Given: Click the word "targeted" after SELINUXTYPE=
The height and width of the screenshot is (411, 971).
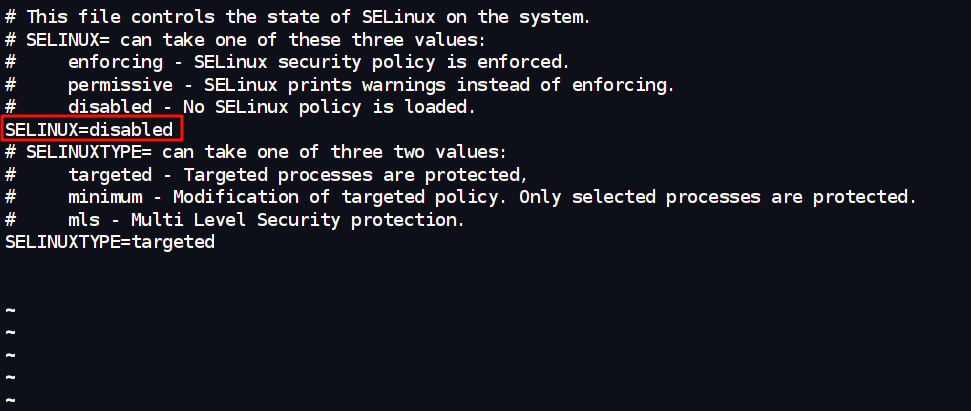Looking at the screenshot, I should click(x=172, y=242).
